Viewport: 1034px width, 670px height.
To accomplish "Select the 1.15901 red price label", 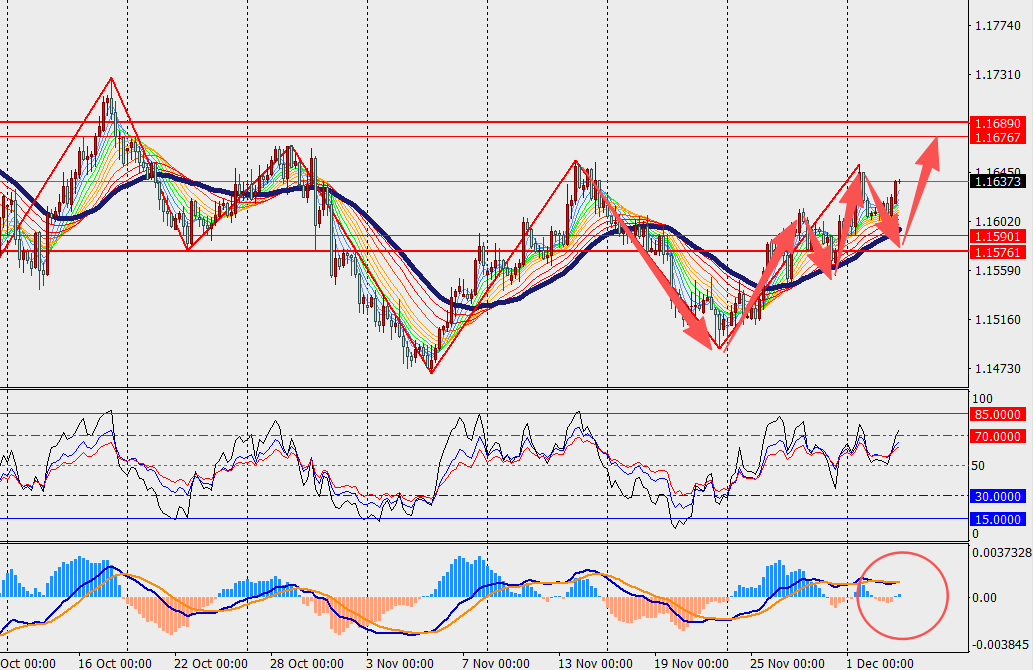I will [x=999, y=236].
